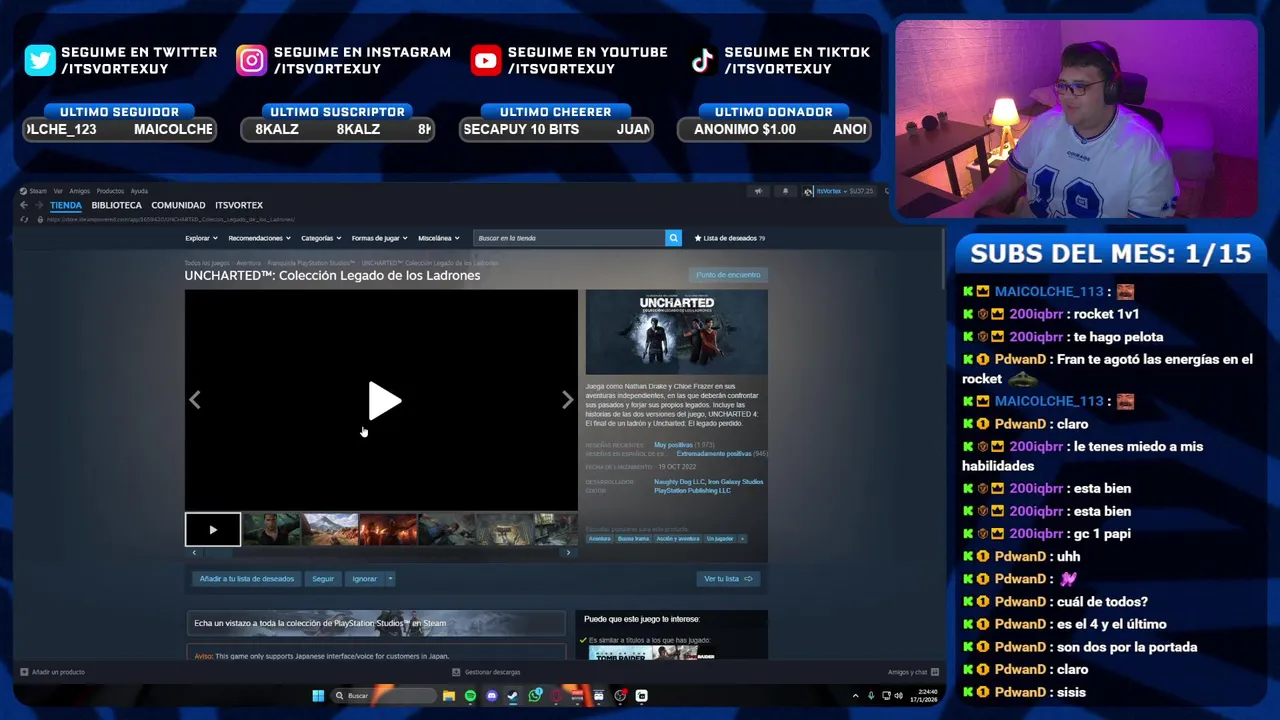1280x720 pixels.
Task: Expand the Explorar dropdown
Action: tap(200, 238)
